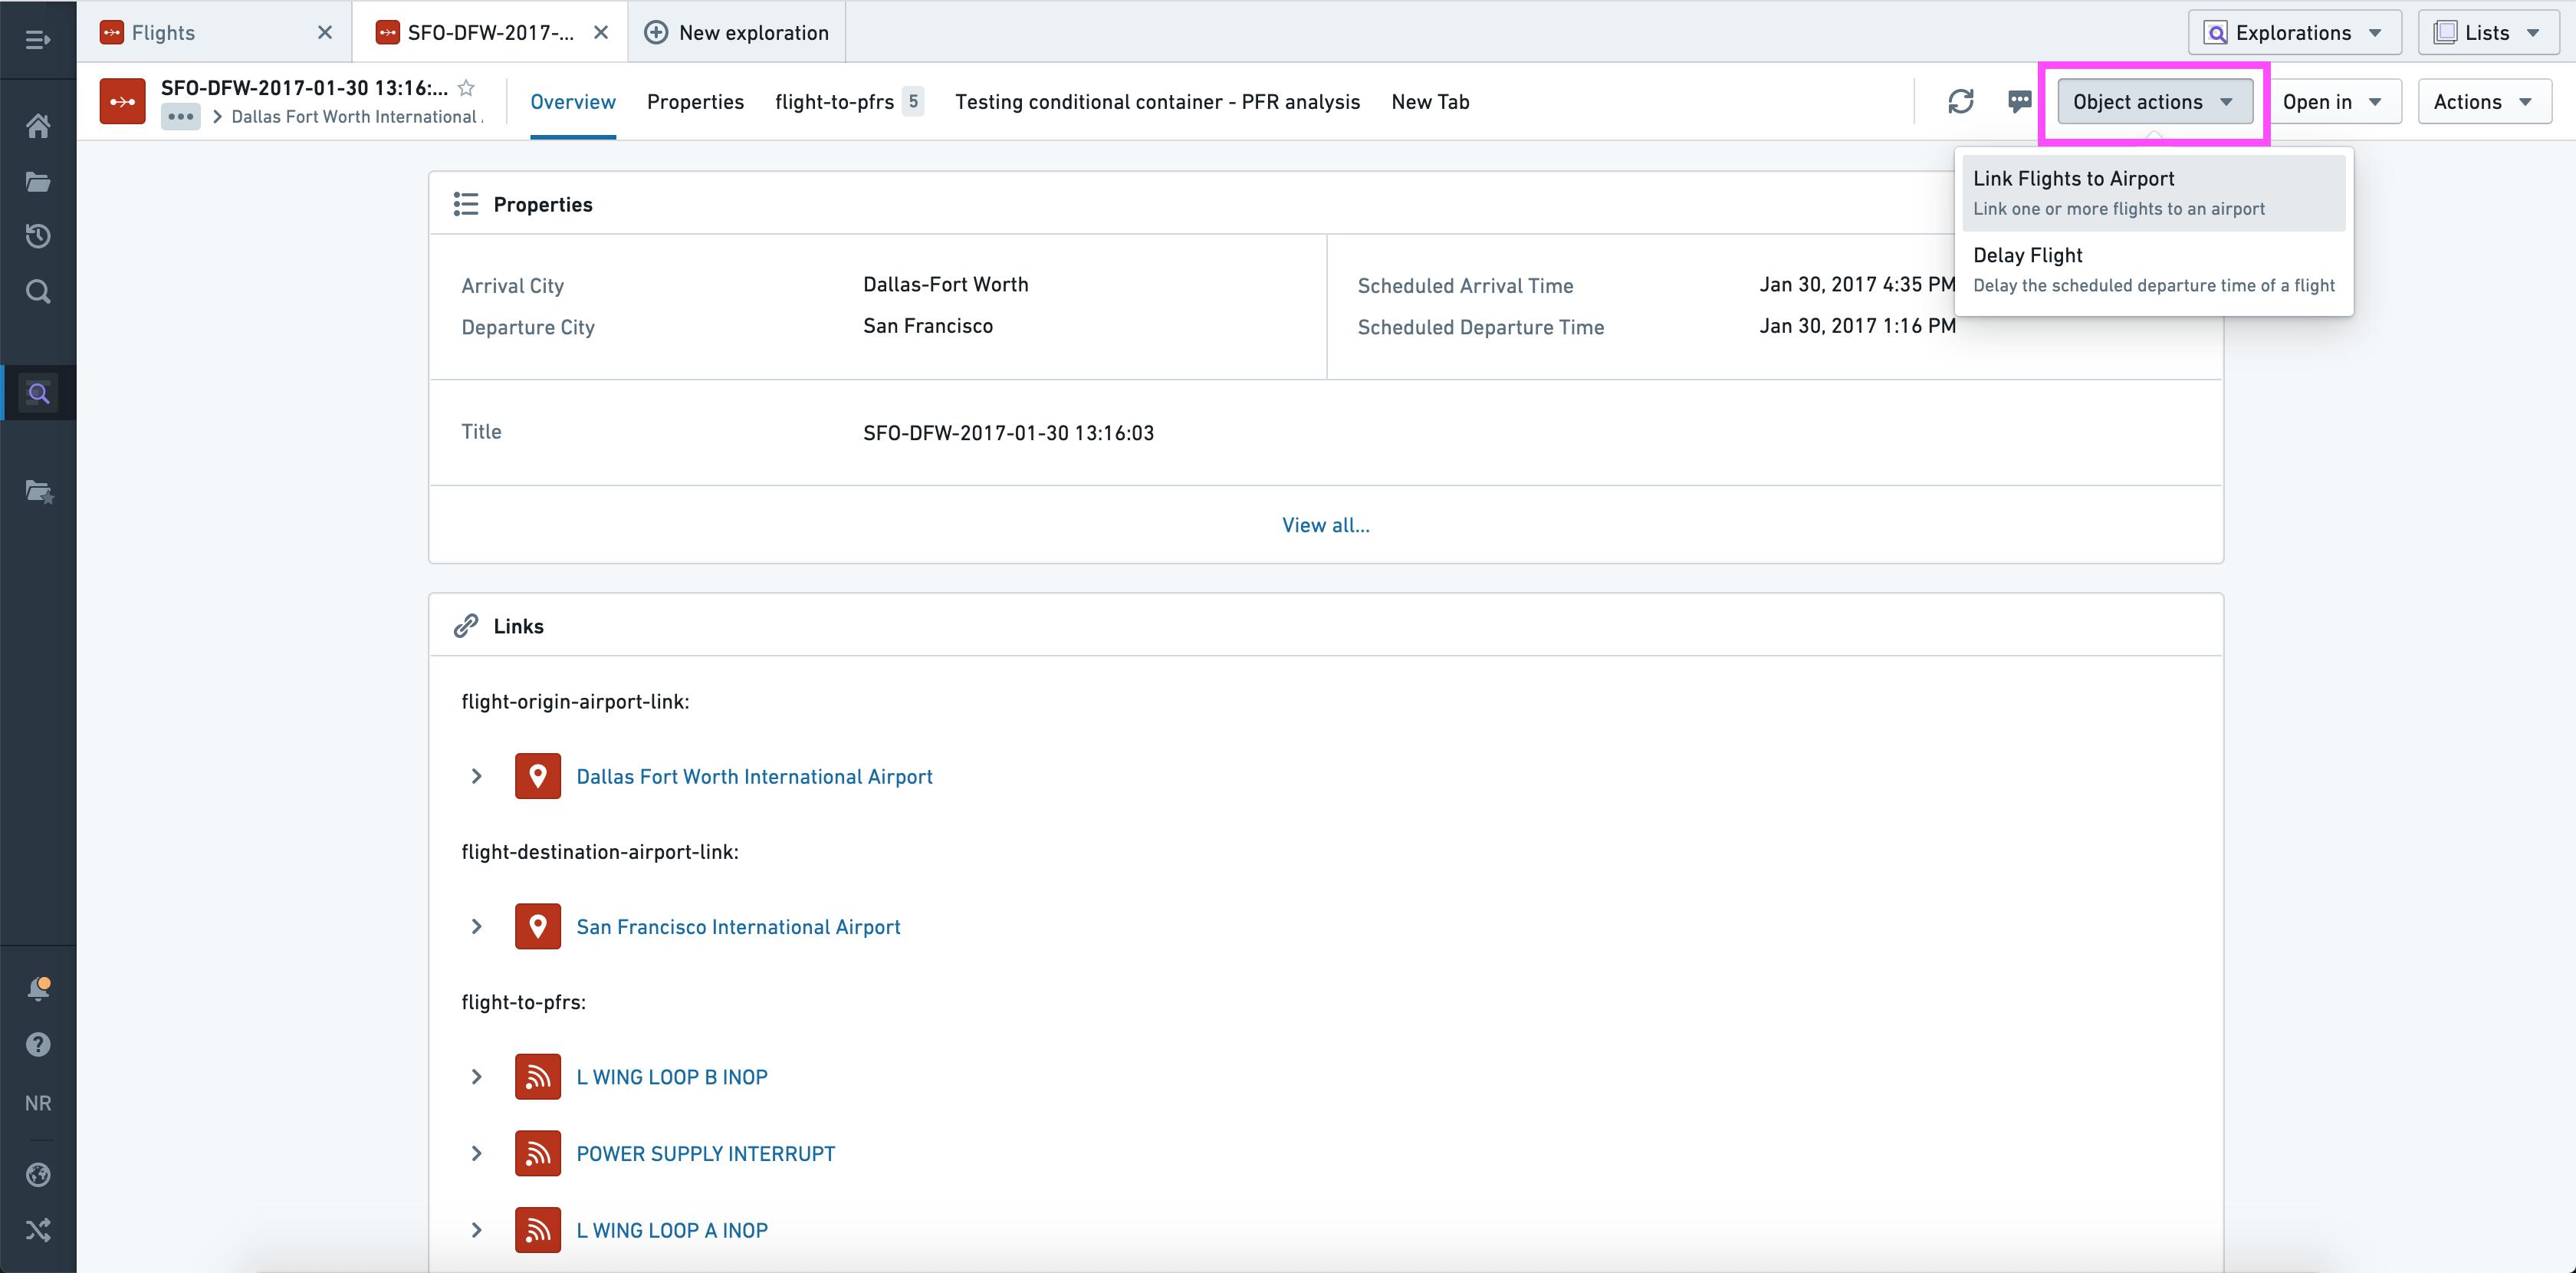
Task: Open notifications bell icon
Action: (38, 989)
